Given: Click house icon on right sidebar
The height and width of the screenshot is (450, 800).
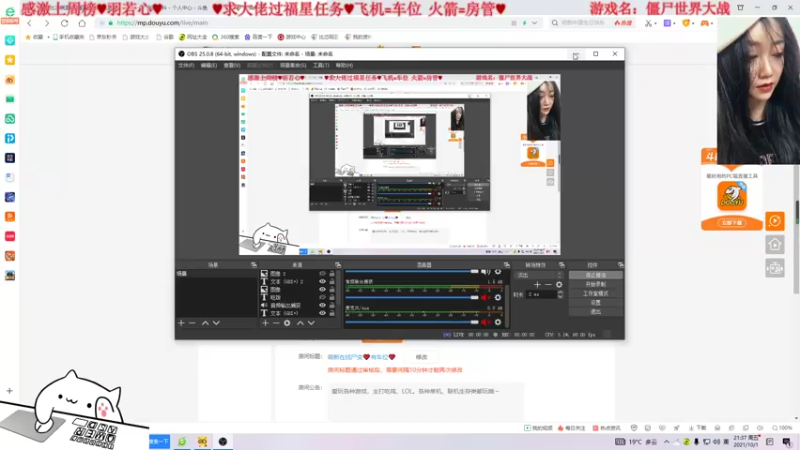Looking at the screenshot, I should click(774, 245).
